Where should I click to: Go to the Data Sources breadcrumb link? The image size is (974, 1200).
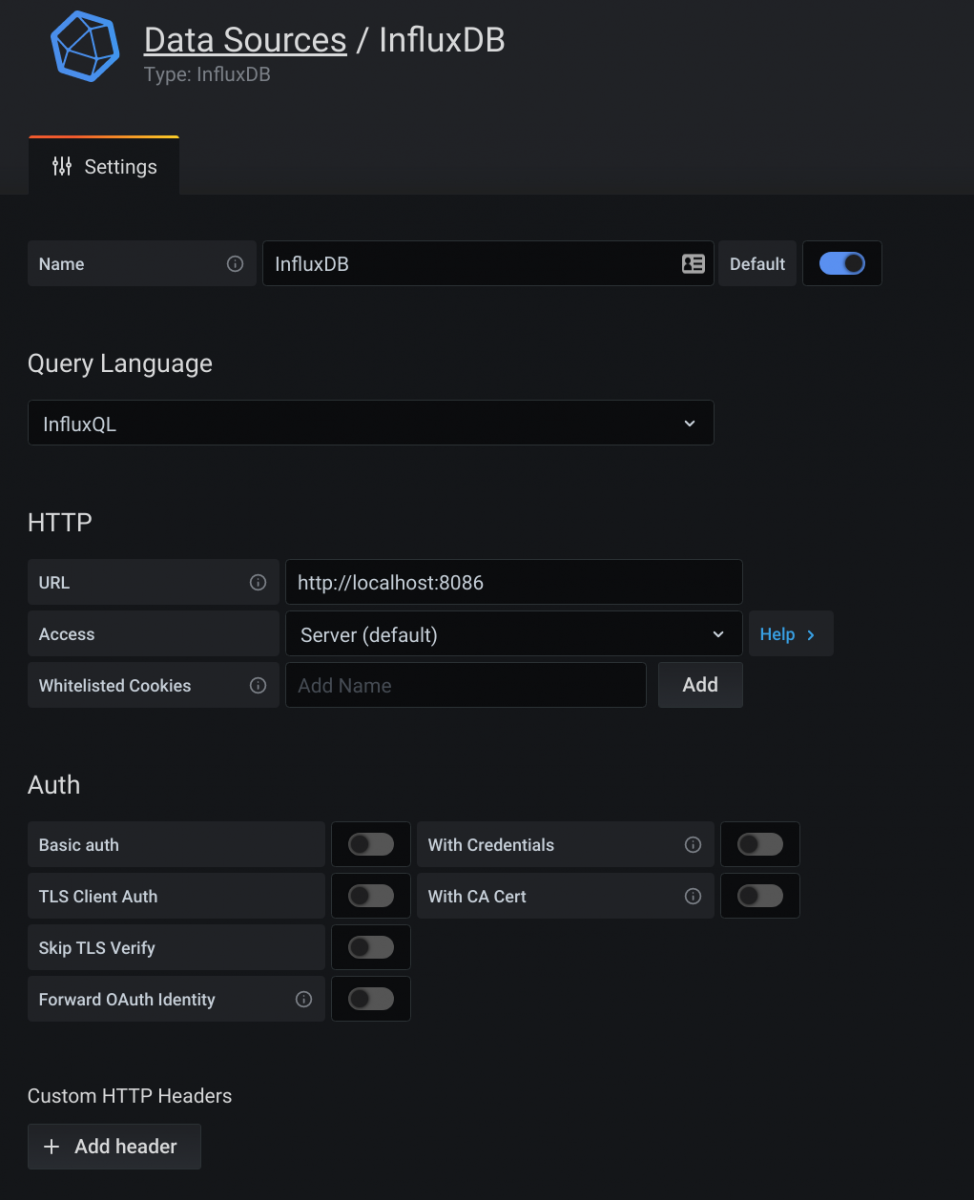[x=245, y=40]
